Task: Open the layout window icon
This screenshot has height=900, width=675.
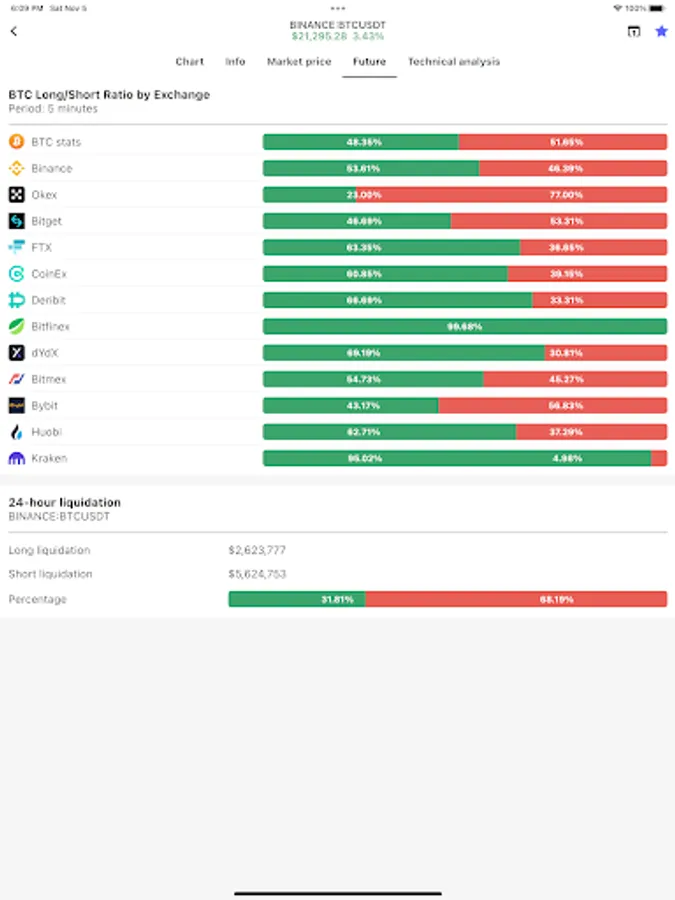Action: 634,31
